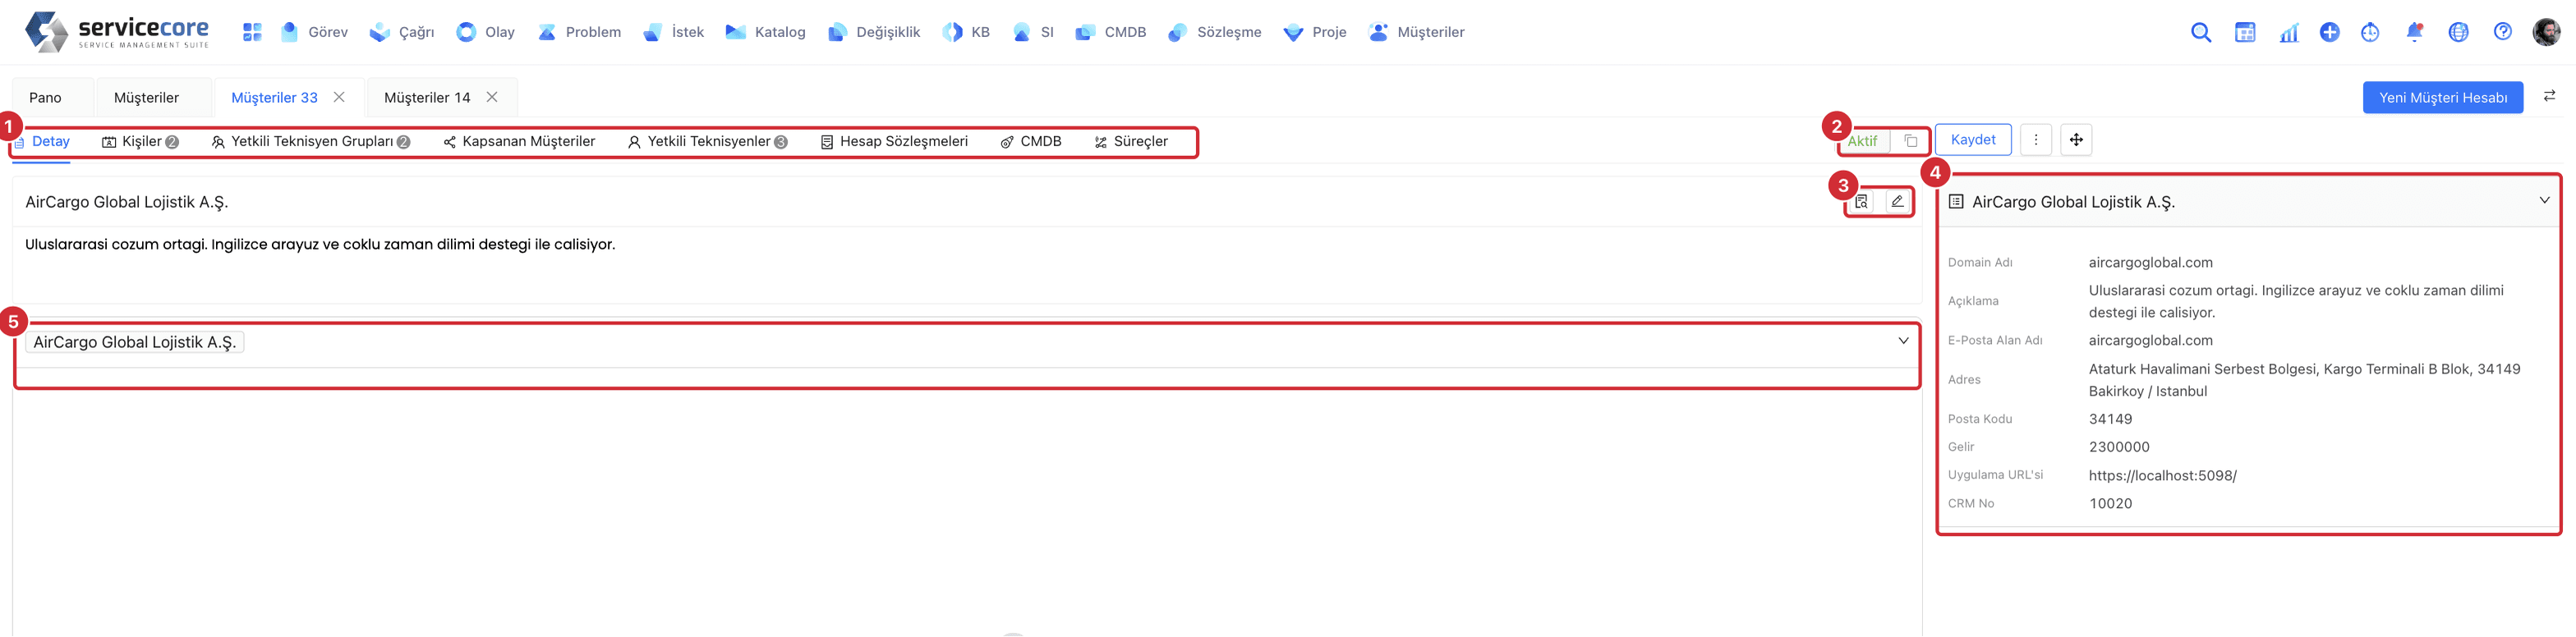Open the stopwatch timer icon
Screen dimensions: 2576x637
click(x=2370, y=32)
